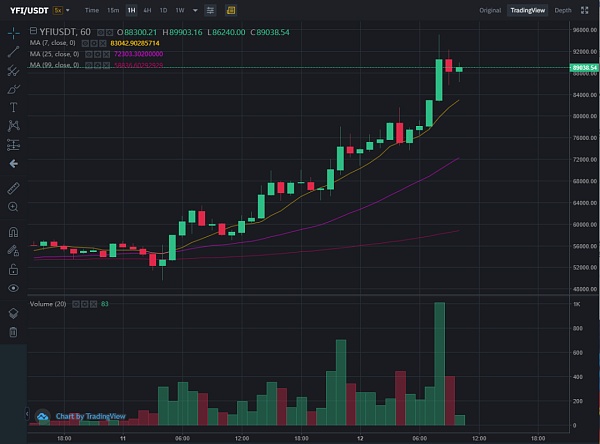Choose the ruler measure tool
600x444 pixels.
pyautogui.click(x=13, y=188)
